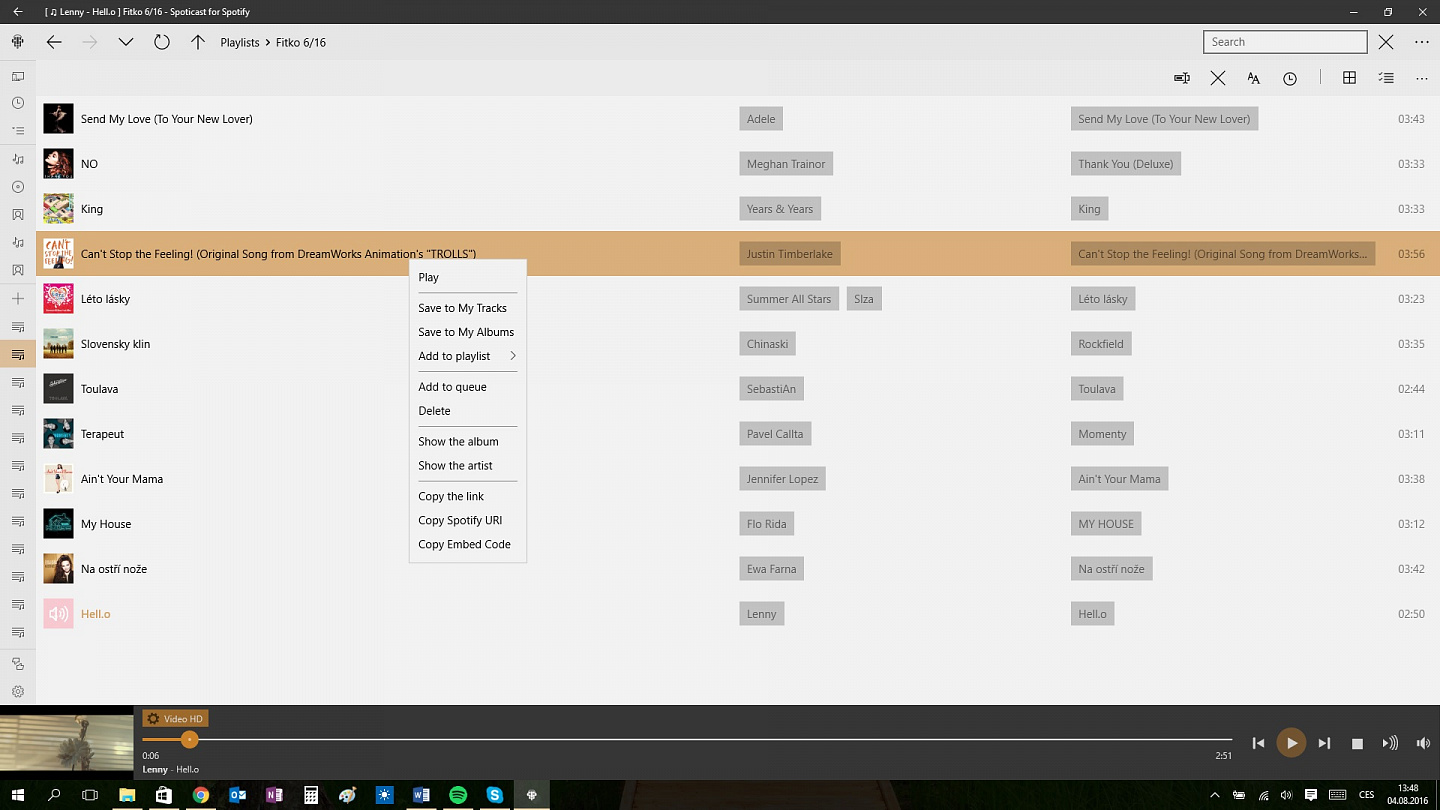1440x810 pixels.
Task: Open the Adele artist tag
Action: pos(761,119)
